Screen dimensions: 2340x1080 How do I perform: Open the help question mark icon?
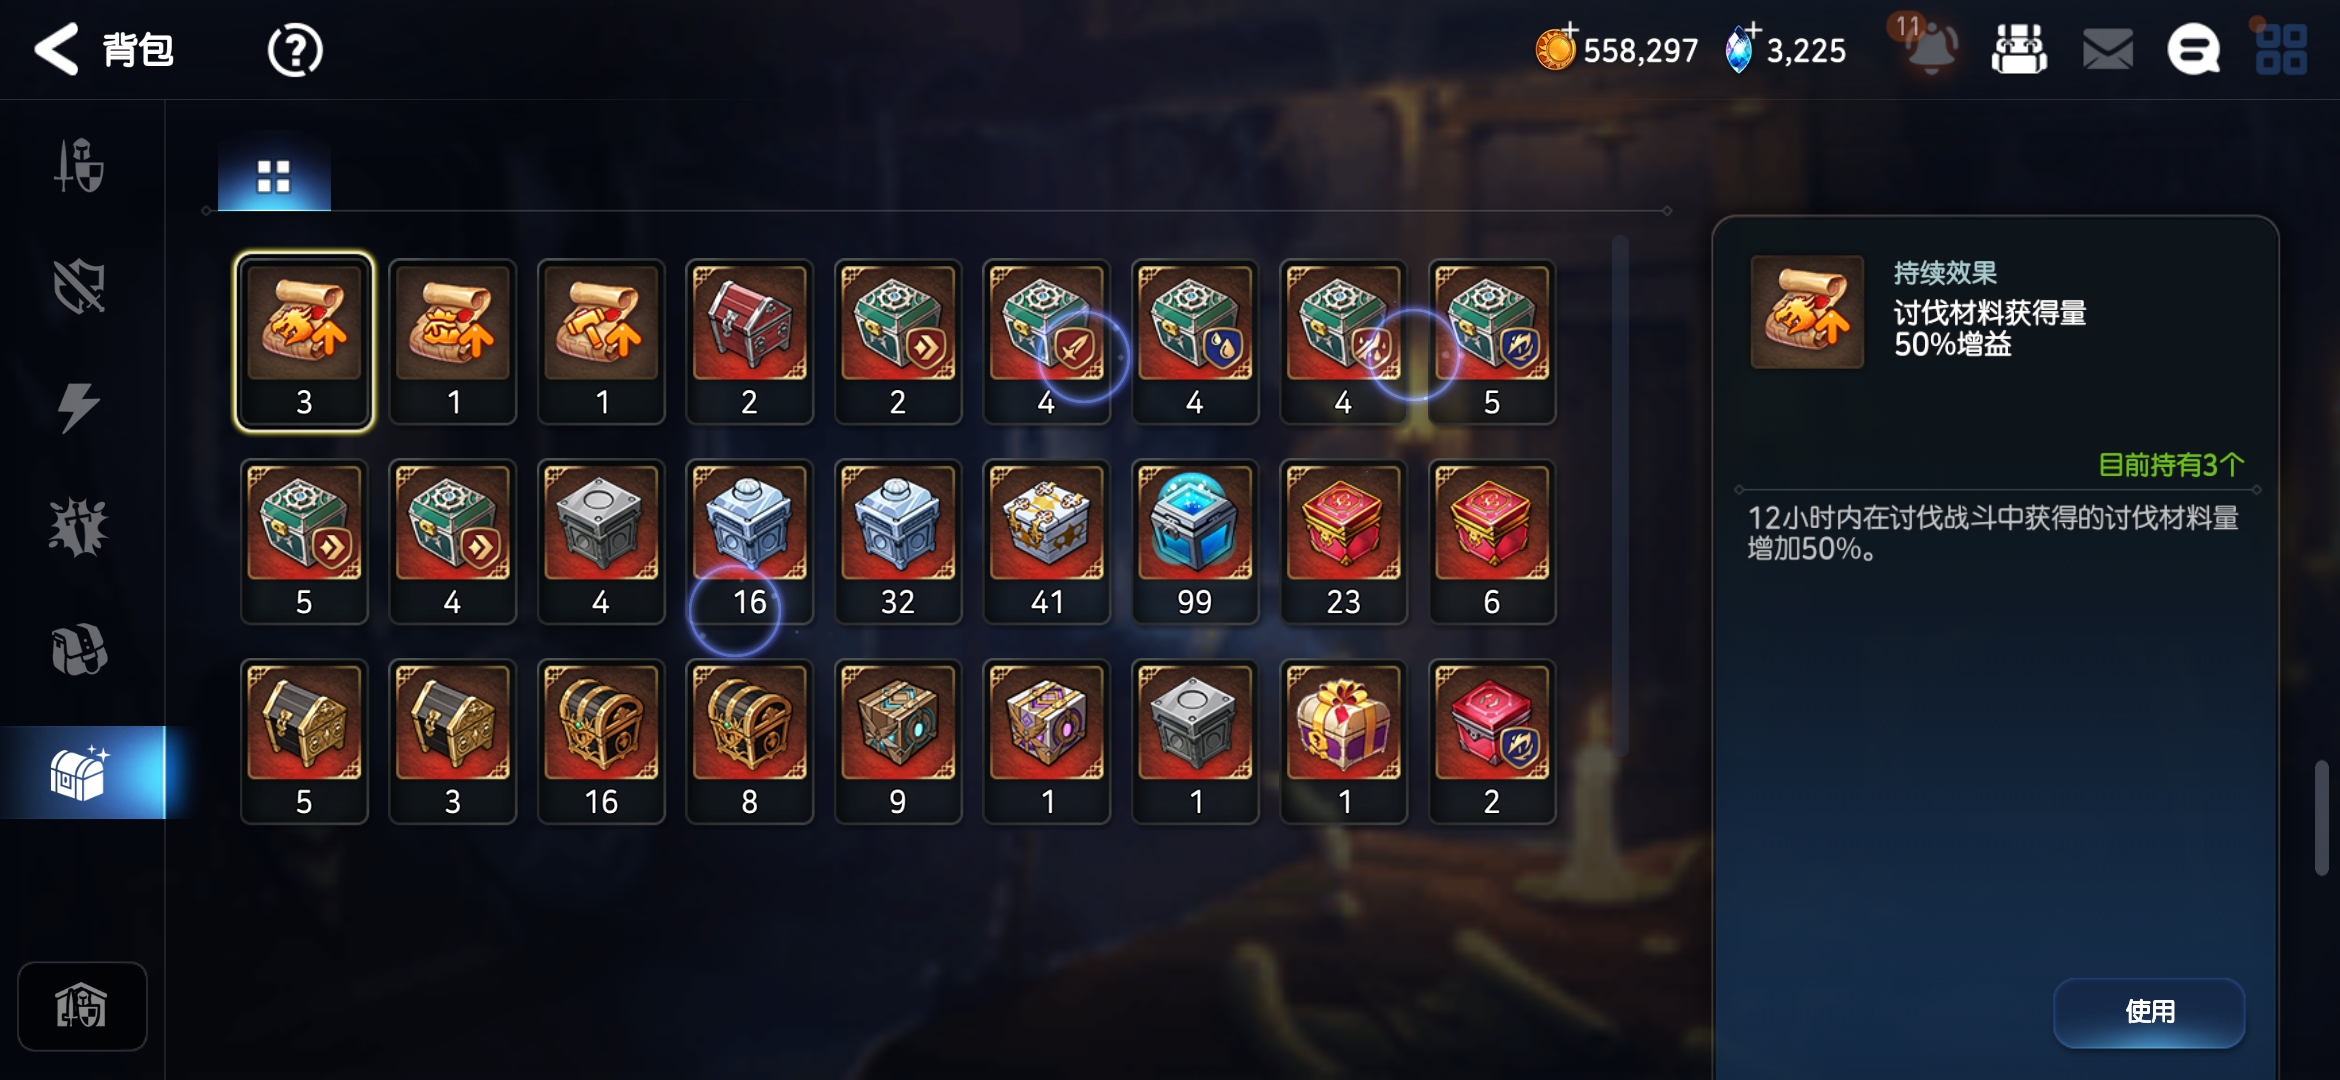click(295, 50)
